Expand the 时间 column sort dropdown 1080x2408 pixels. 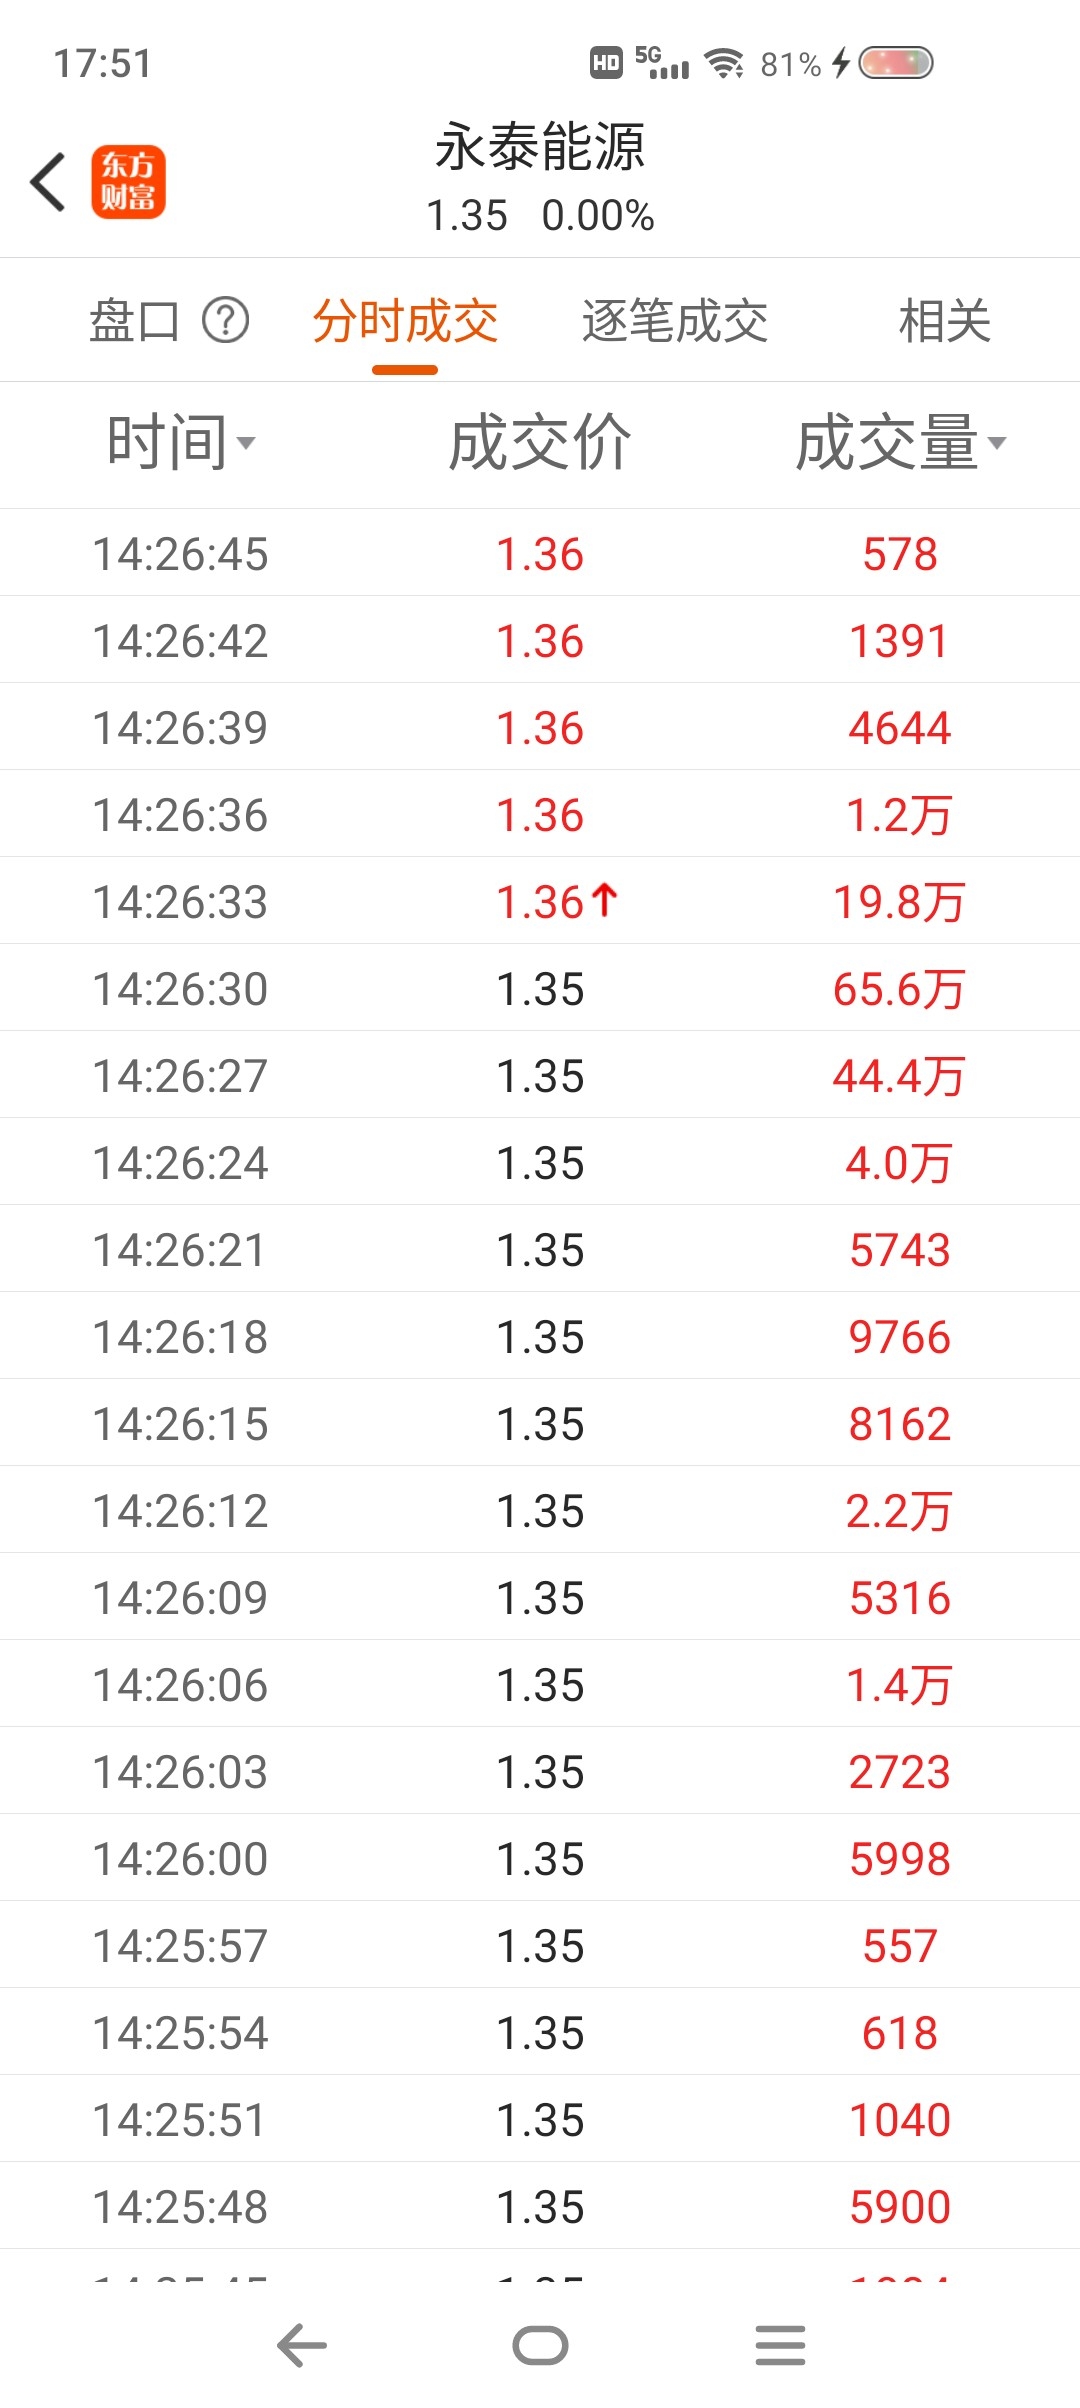click(x=181, y=442)
